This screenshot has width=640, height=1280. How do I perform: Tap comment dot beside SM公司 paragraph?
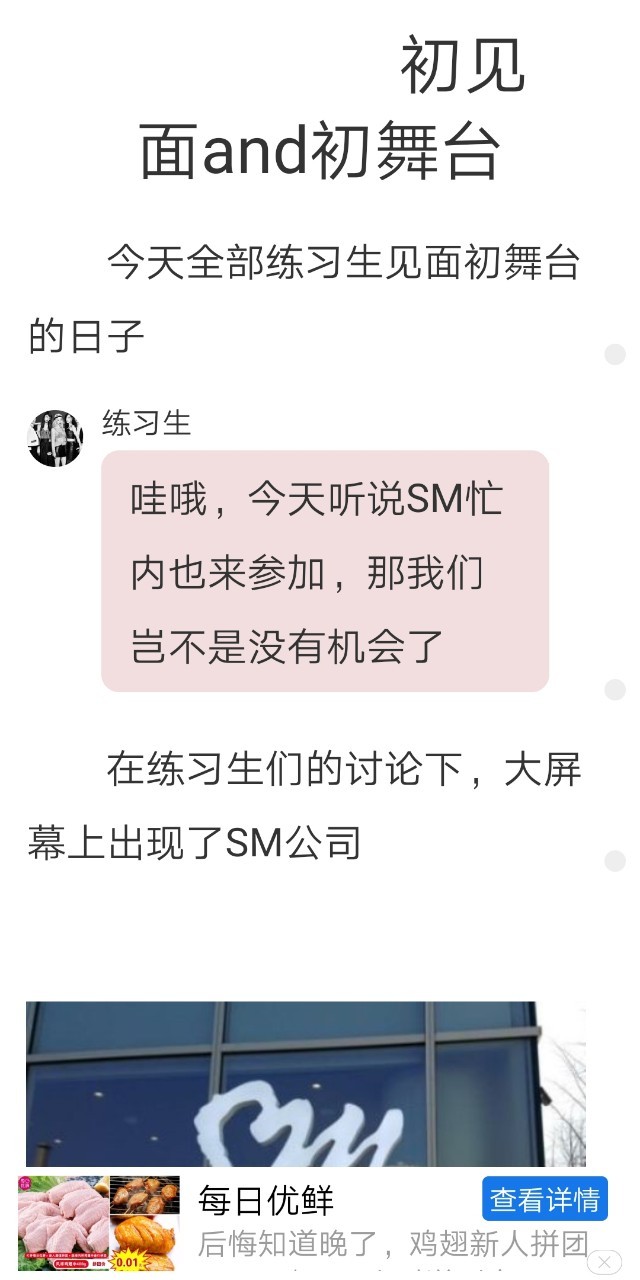(615, 861)
